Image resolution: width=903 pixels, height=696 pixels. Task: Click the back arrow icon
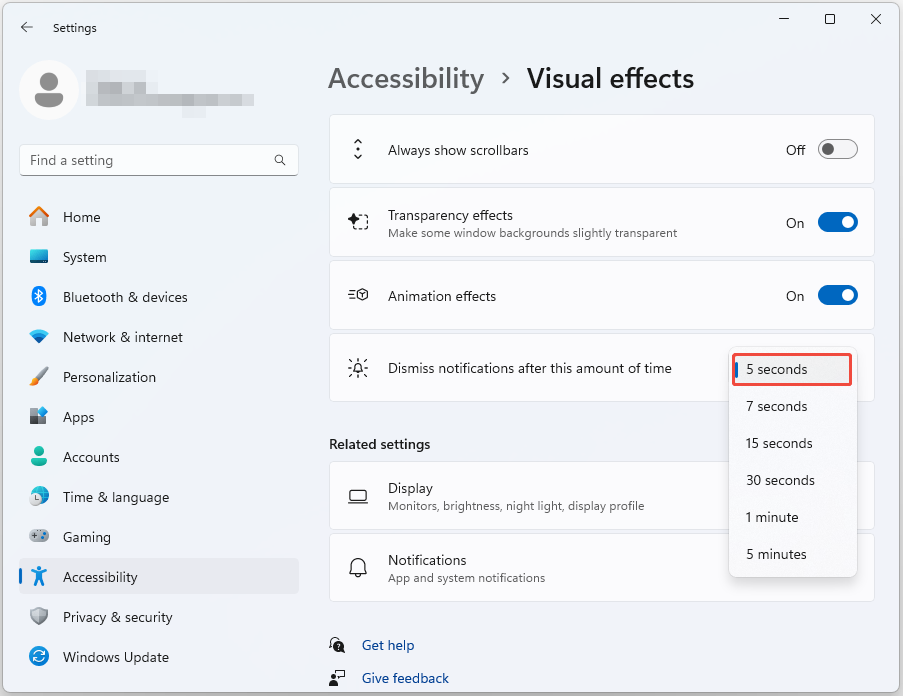pos(26,28)
